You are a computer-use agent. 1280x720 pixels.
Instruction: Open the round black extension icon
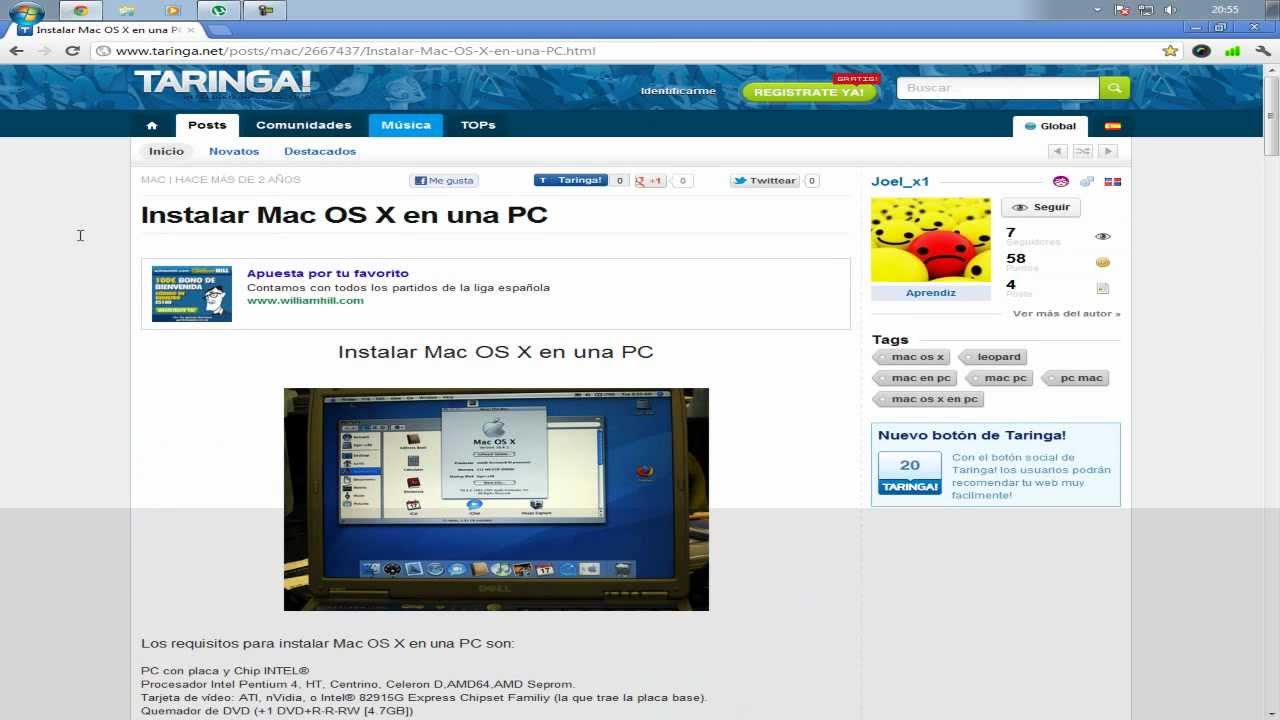click(x=1202, y=51)
